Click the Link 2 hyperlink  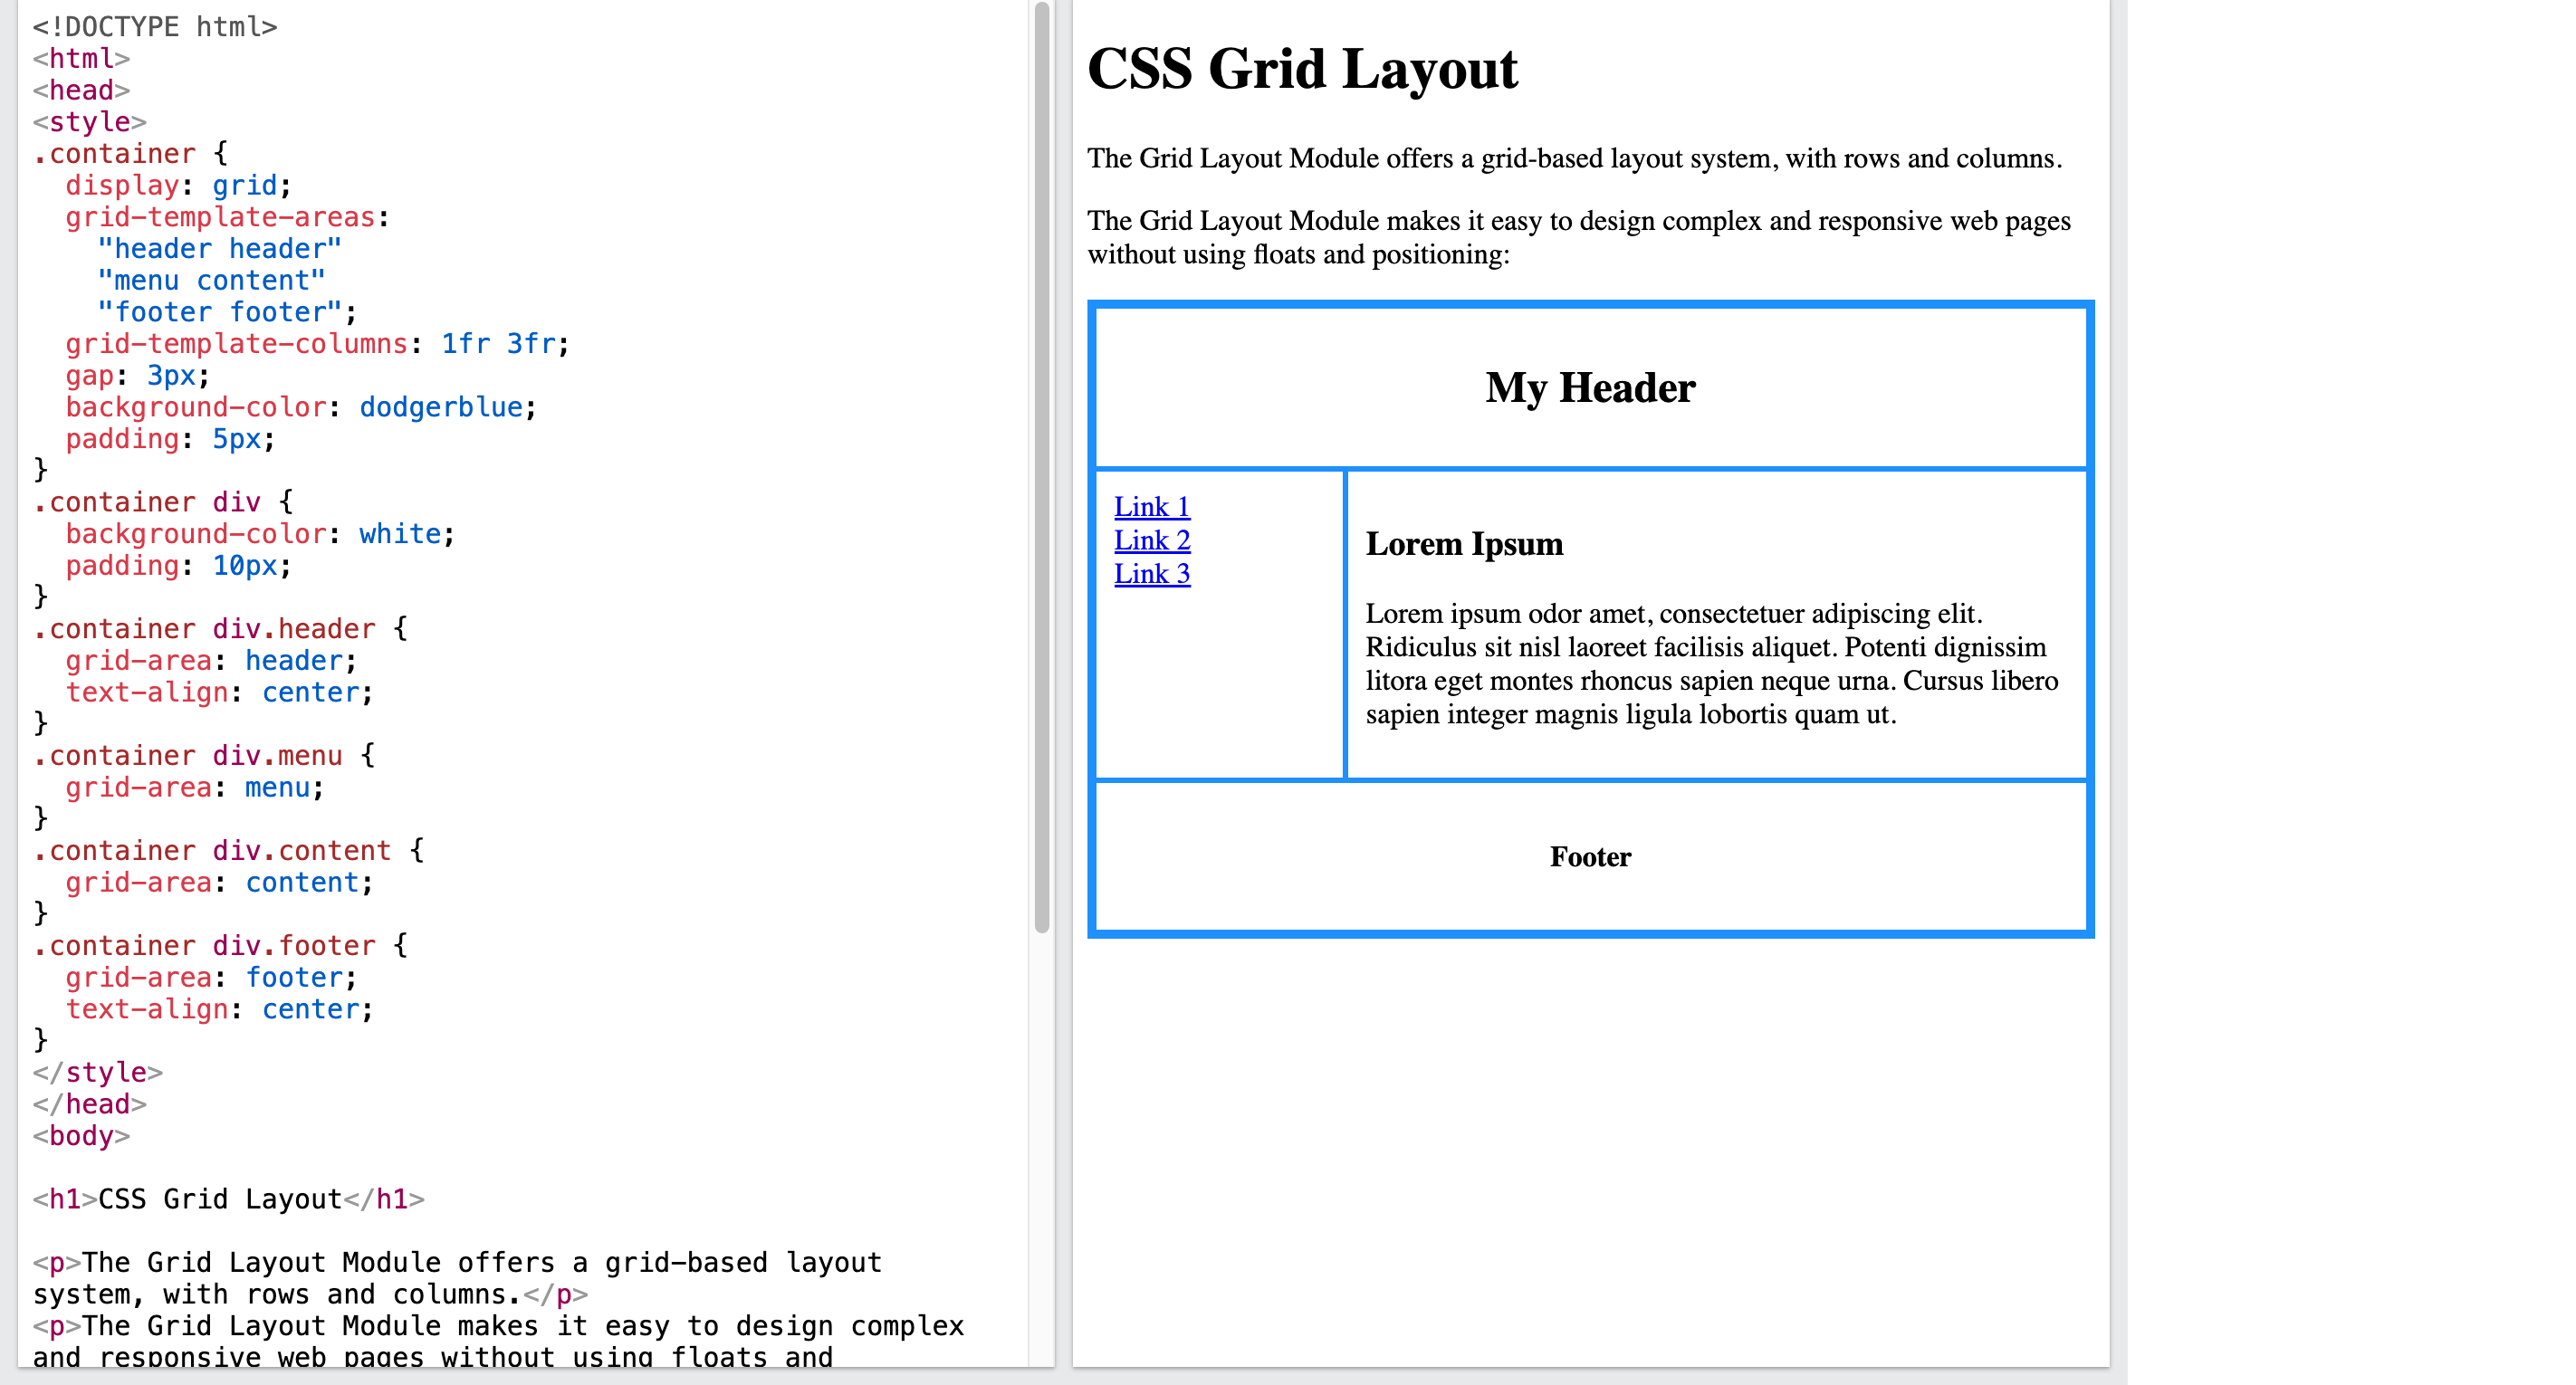[1151, 540]
